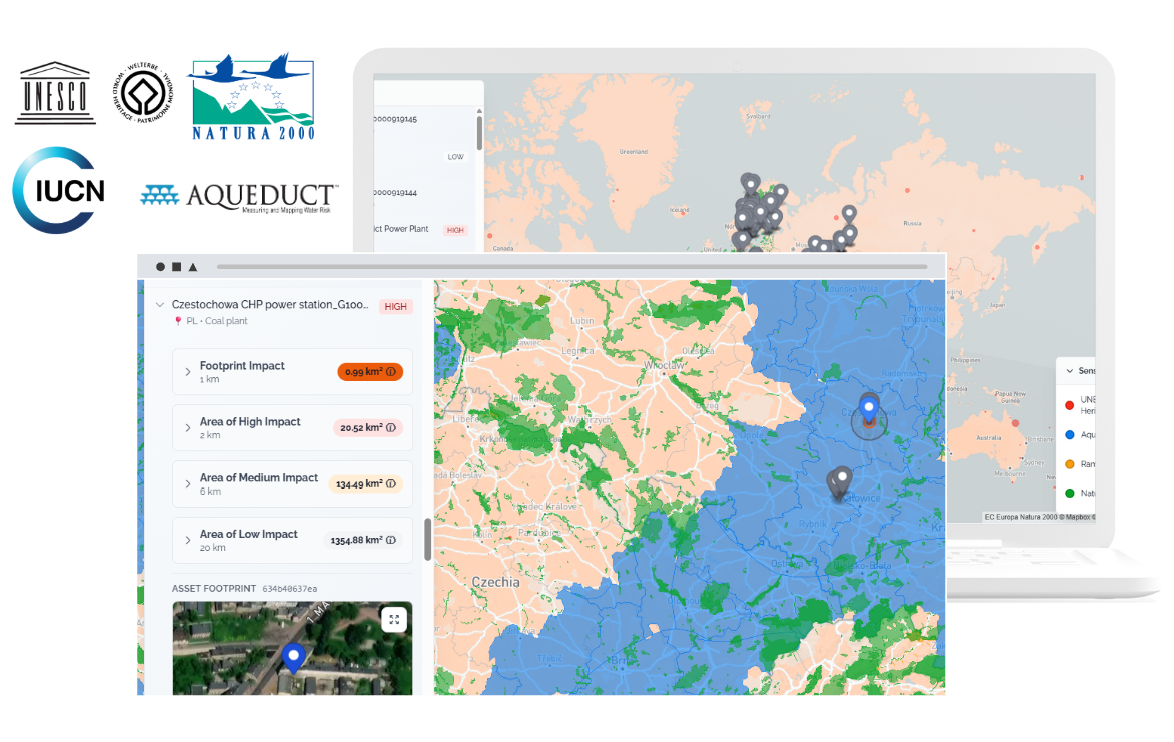Click info icon beside 1354.88 km² value

coord(391,540)
